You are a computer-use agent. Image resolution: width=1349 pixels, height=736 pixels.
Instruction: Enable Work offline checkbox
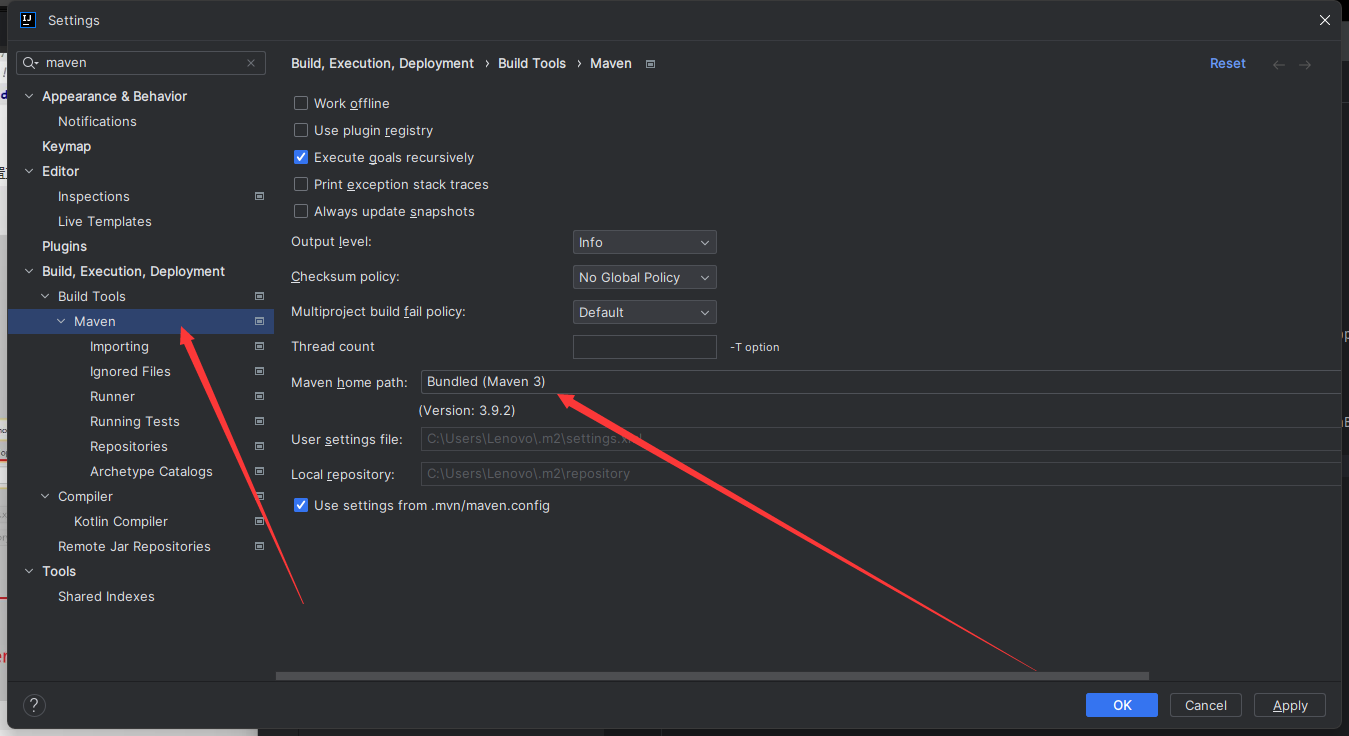coord(301,103)
